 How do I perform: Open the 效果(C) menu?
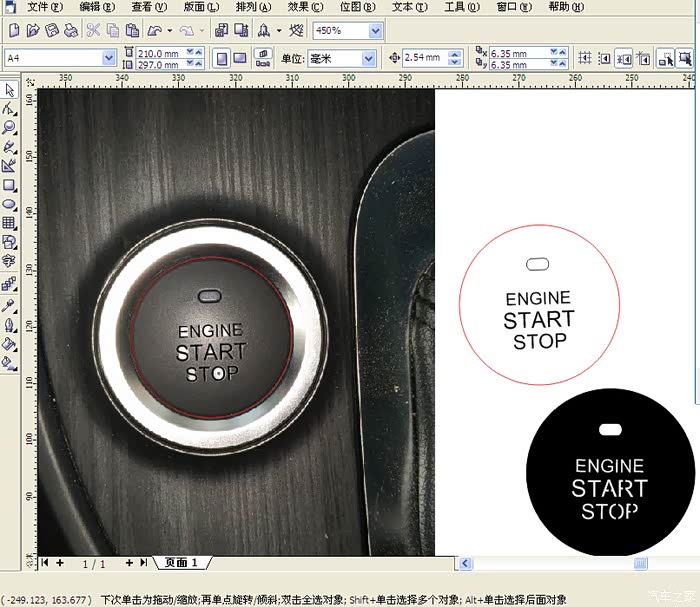[304, 6]
